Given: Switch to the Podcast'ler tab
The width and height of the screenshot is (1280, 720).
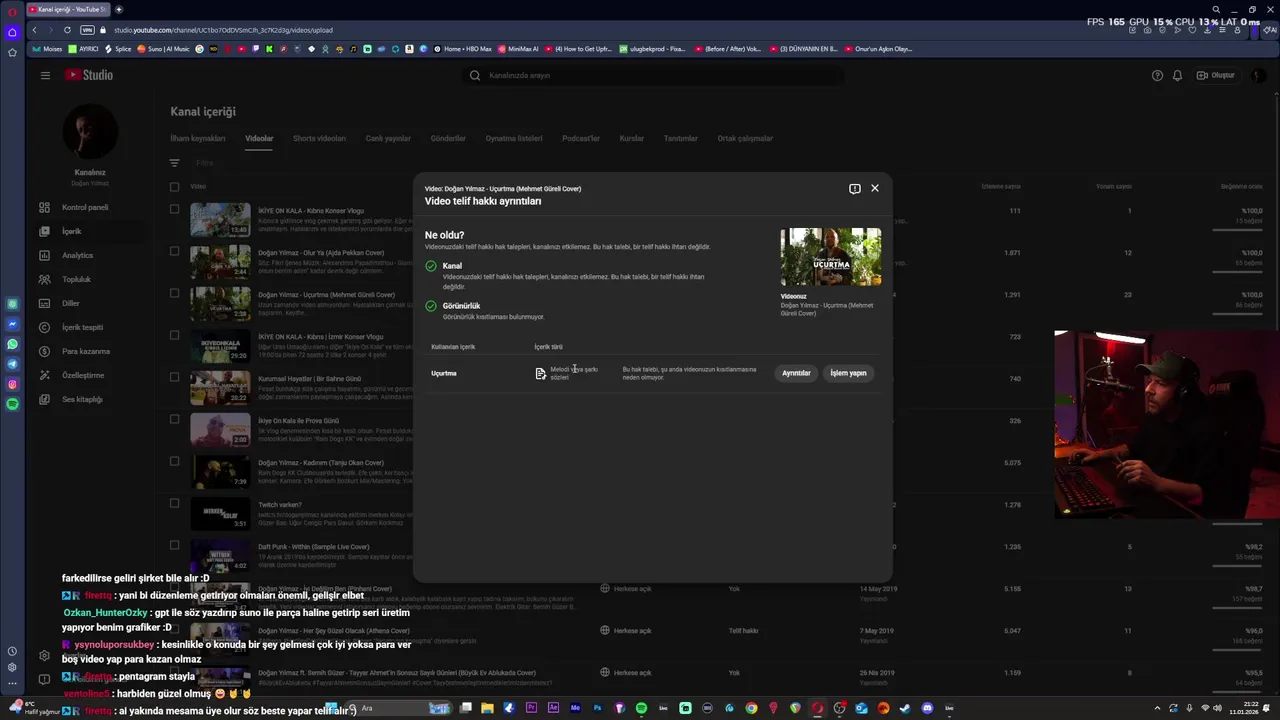Looking at the screenshot, I should (x=581, y=138).
